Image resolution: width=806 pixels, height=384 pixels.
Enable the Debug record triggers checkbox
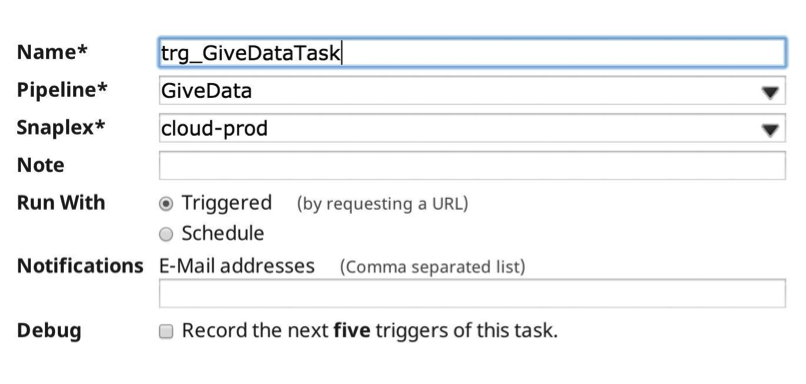point(166,332)
